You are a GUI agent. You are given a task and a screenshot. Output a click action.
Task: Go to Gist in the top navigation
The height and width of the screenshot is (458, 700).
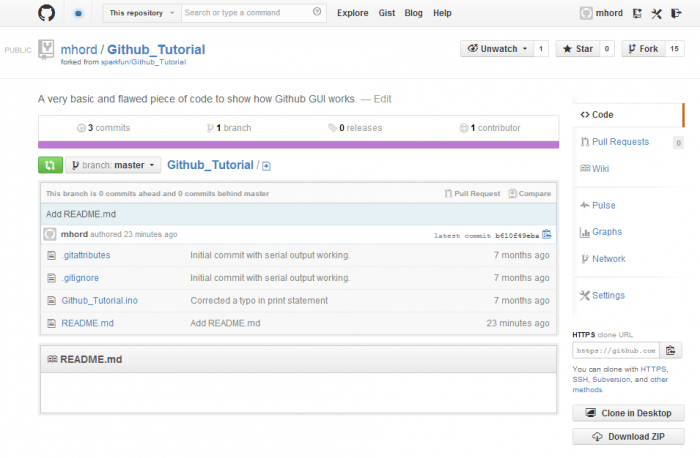[387, 13]
